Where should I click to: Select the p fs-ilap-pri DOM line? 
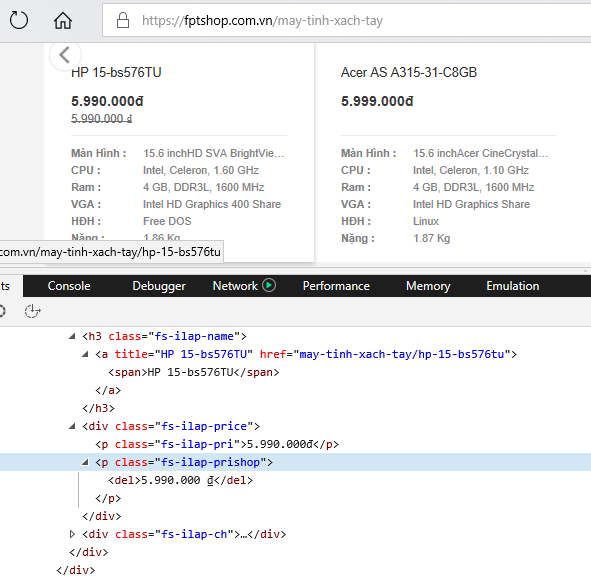point(217,444)
